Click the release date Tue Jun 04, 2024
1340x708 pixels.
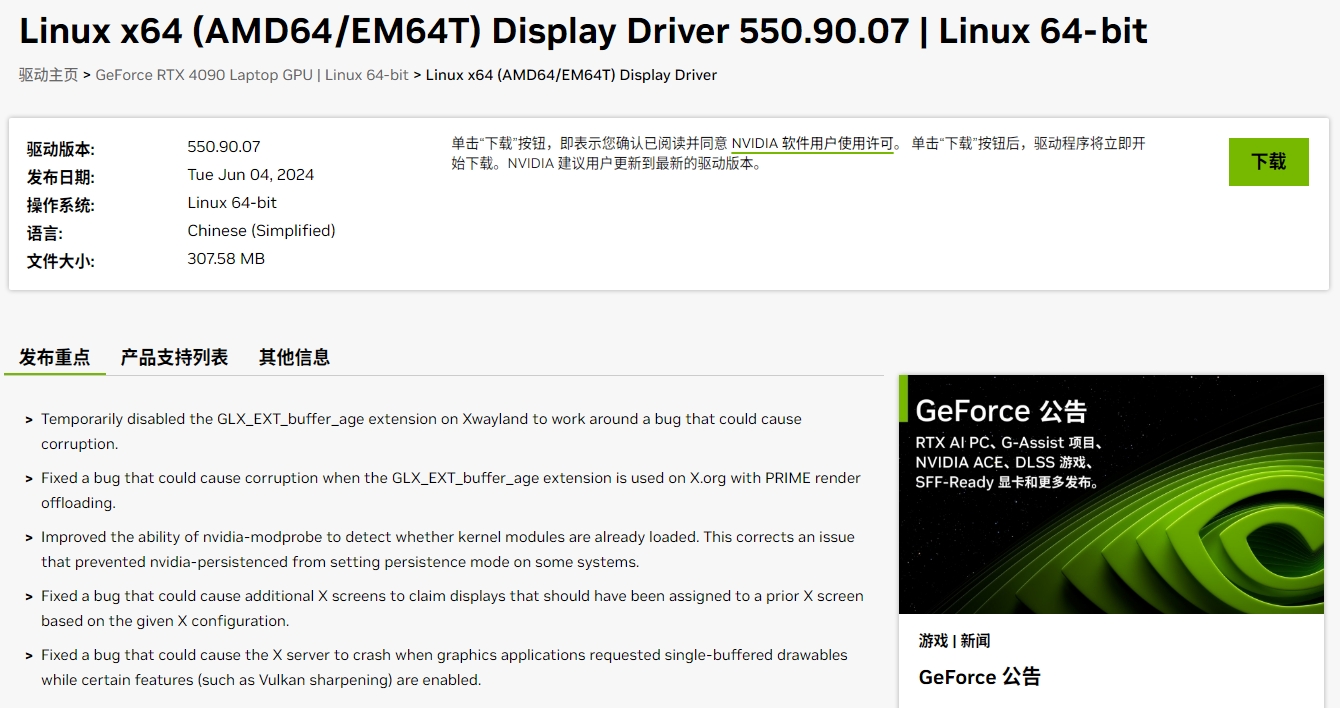pos(251,175)
